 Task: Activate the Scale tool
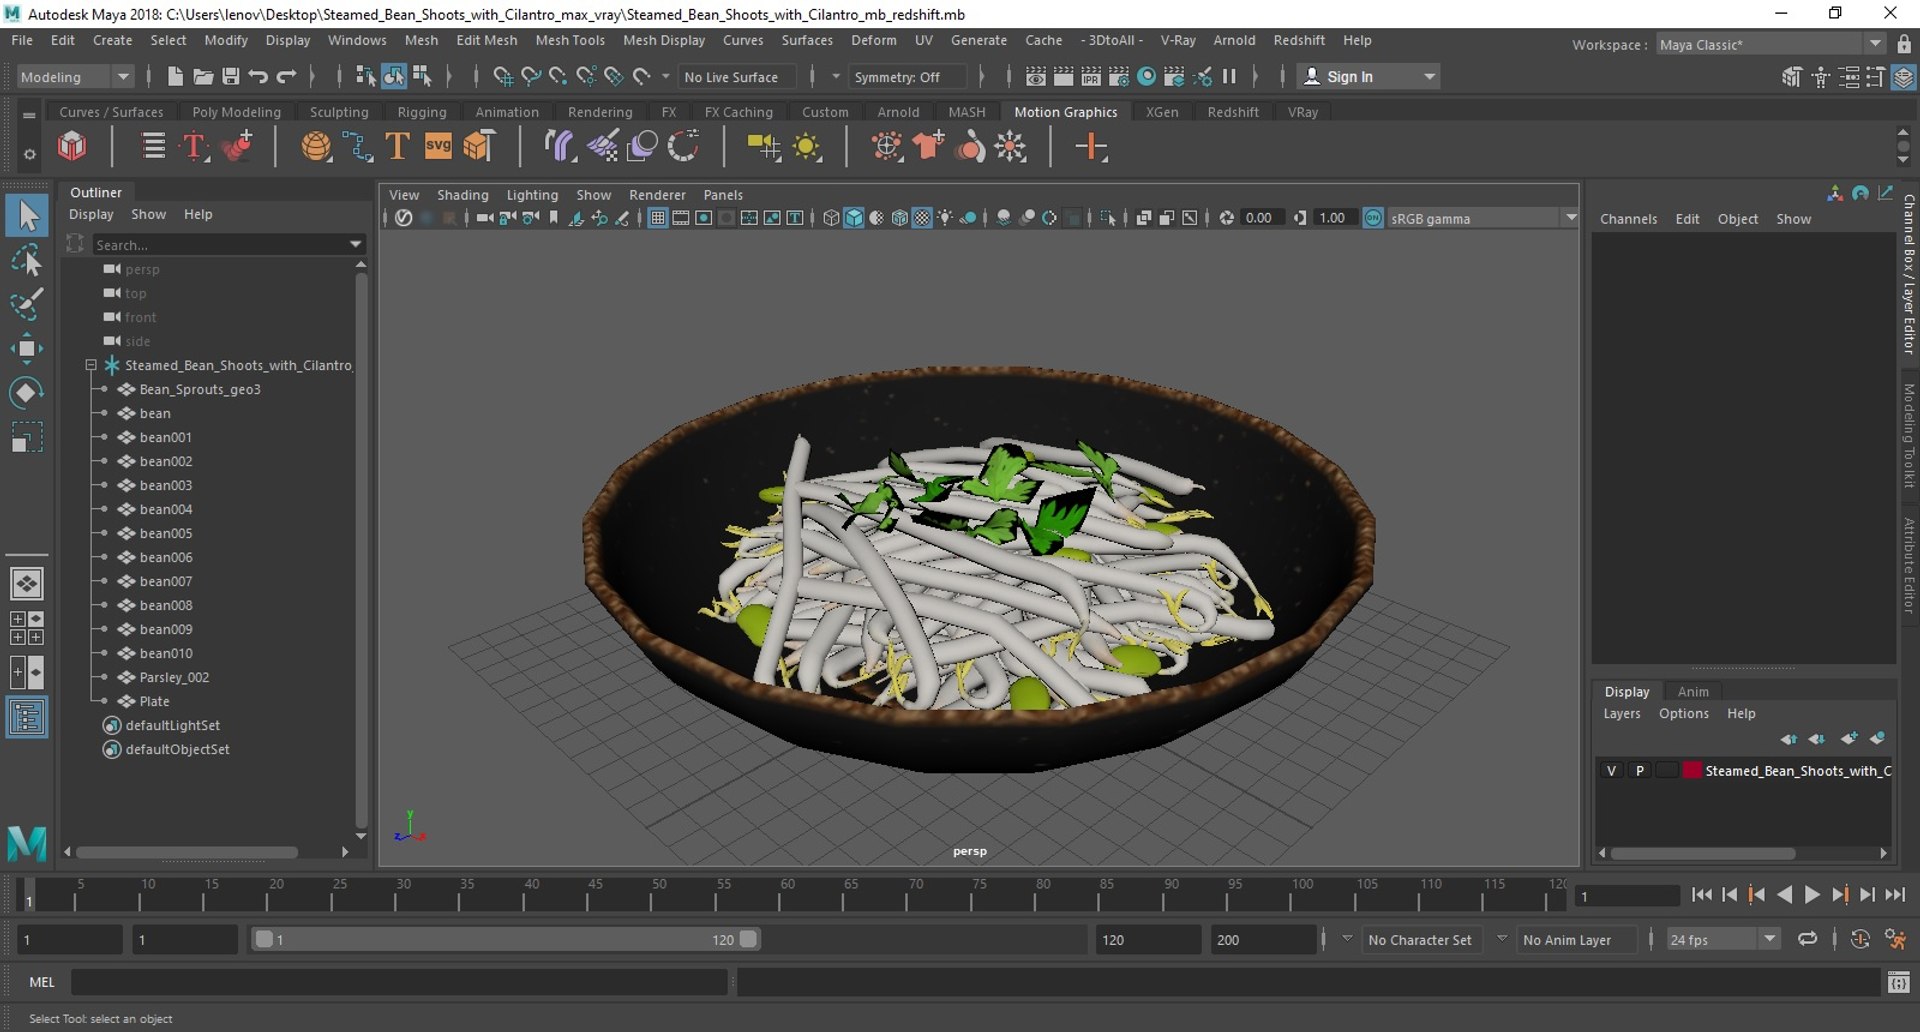tap(27, 438)
